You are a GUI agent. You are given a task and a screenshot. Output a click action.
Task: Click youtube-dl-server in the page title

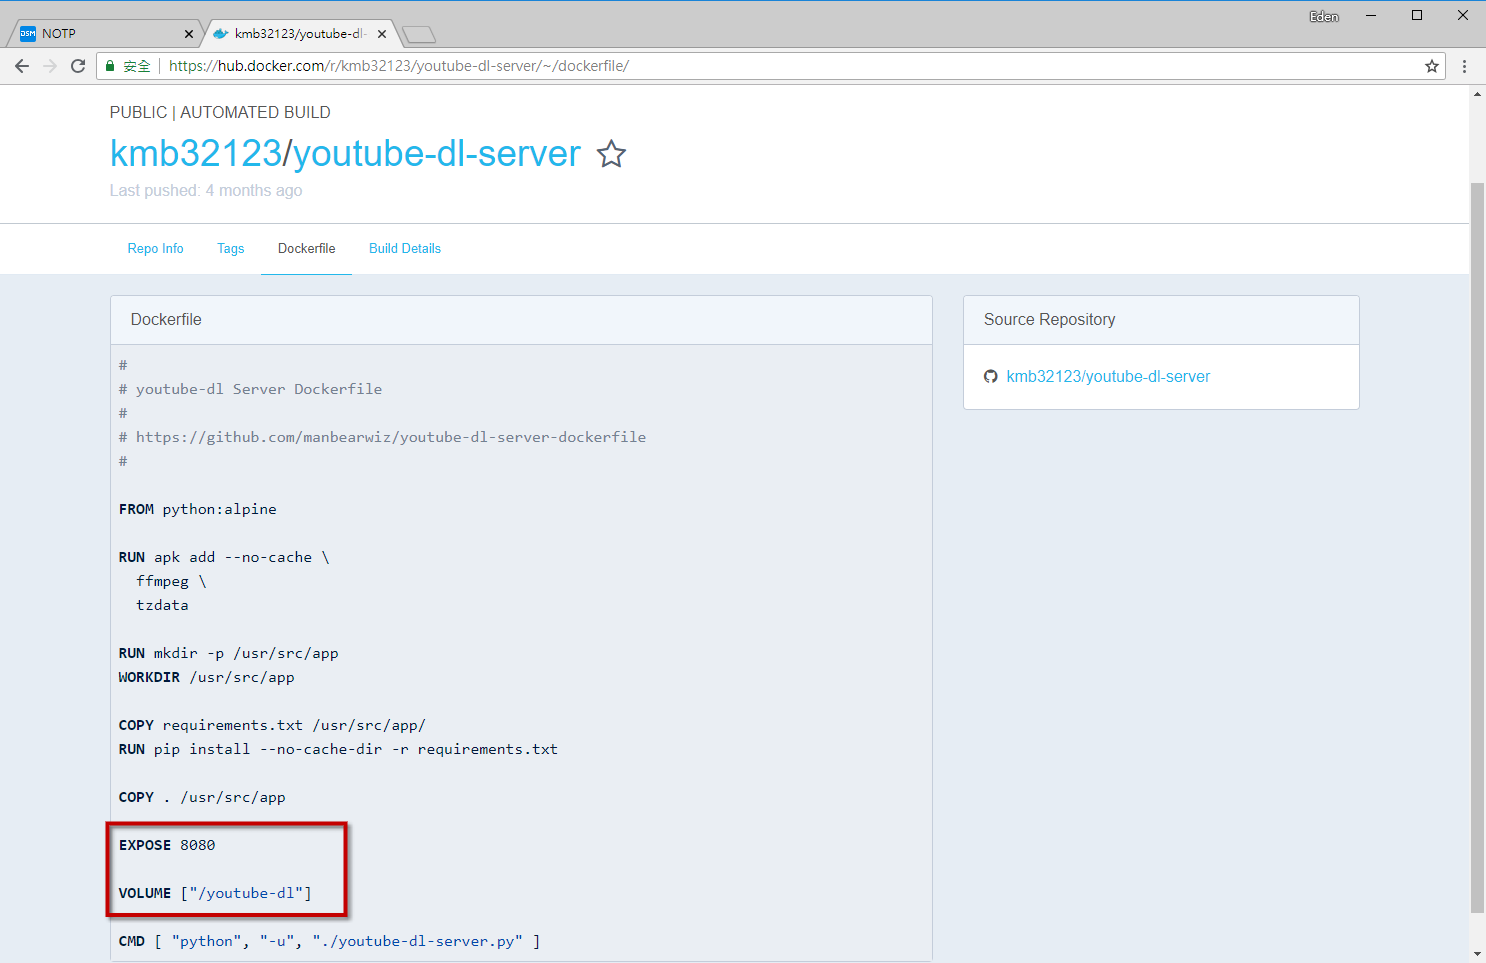pyautogui.click(x=437, y=153)
